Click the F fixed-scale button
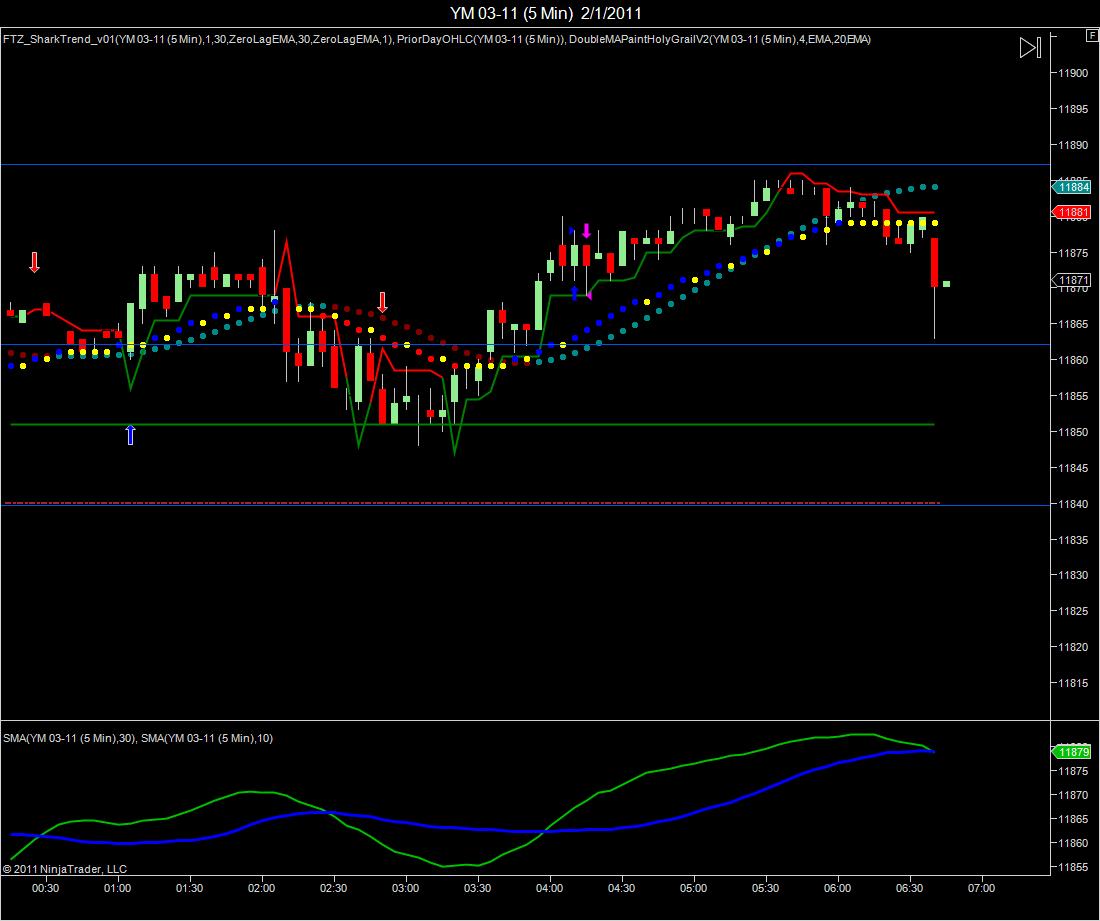 (x=1092, y=35)
